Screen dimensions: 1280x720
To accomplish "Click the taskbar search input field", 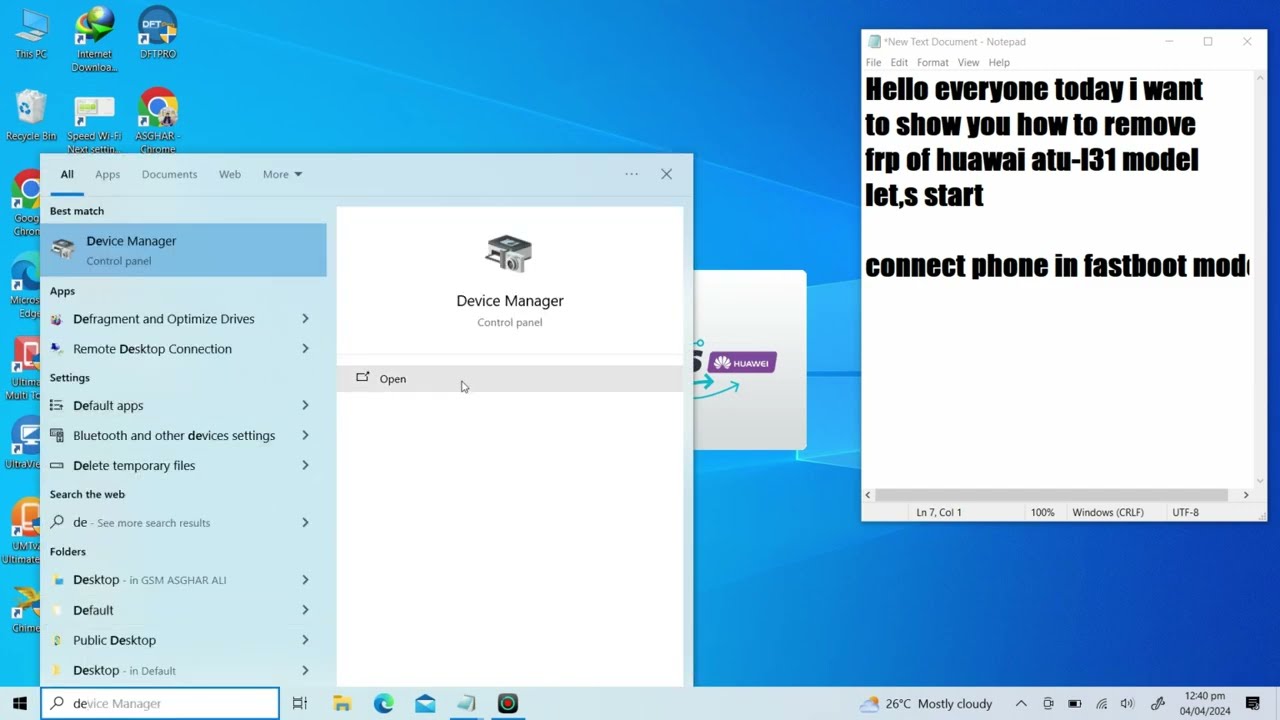I will tap(160, 704).
